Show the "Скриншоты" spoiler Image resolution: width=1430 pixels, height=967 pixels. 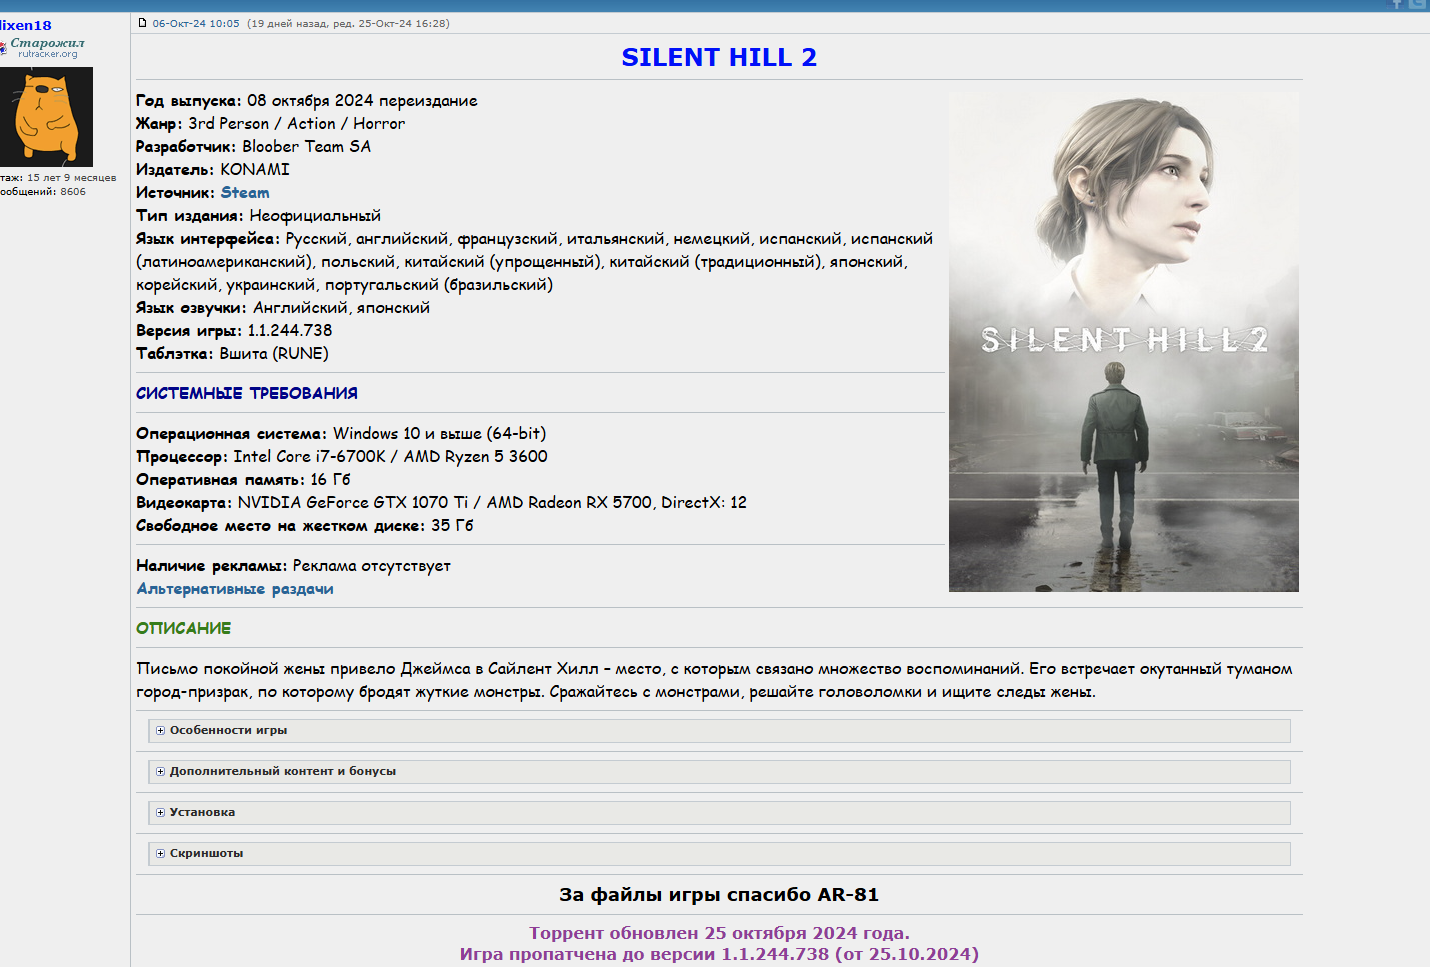(x=719, y=854)
